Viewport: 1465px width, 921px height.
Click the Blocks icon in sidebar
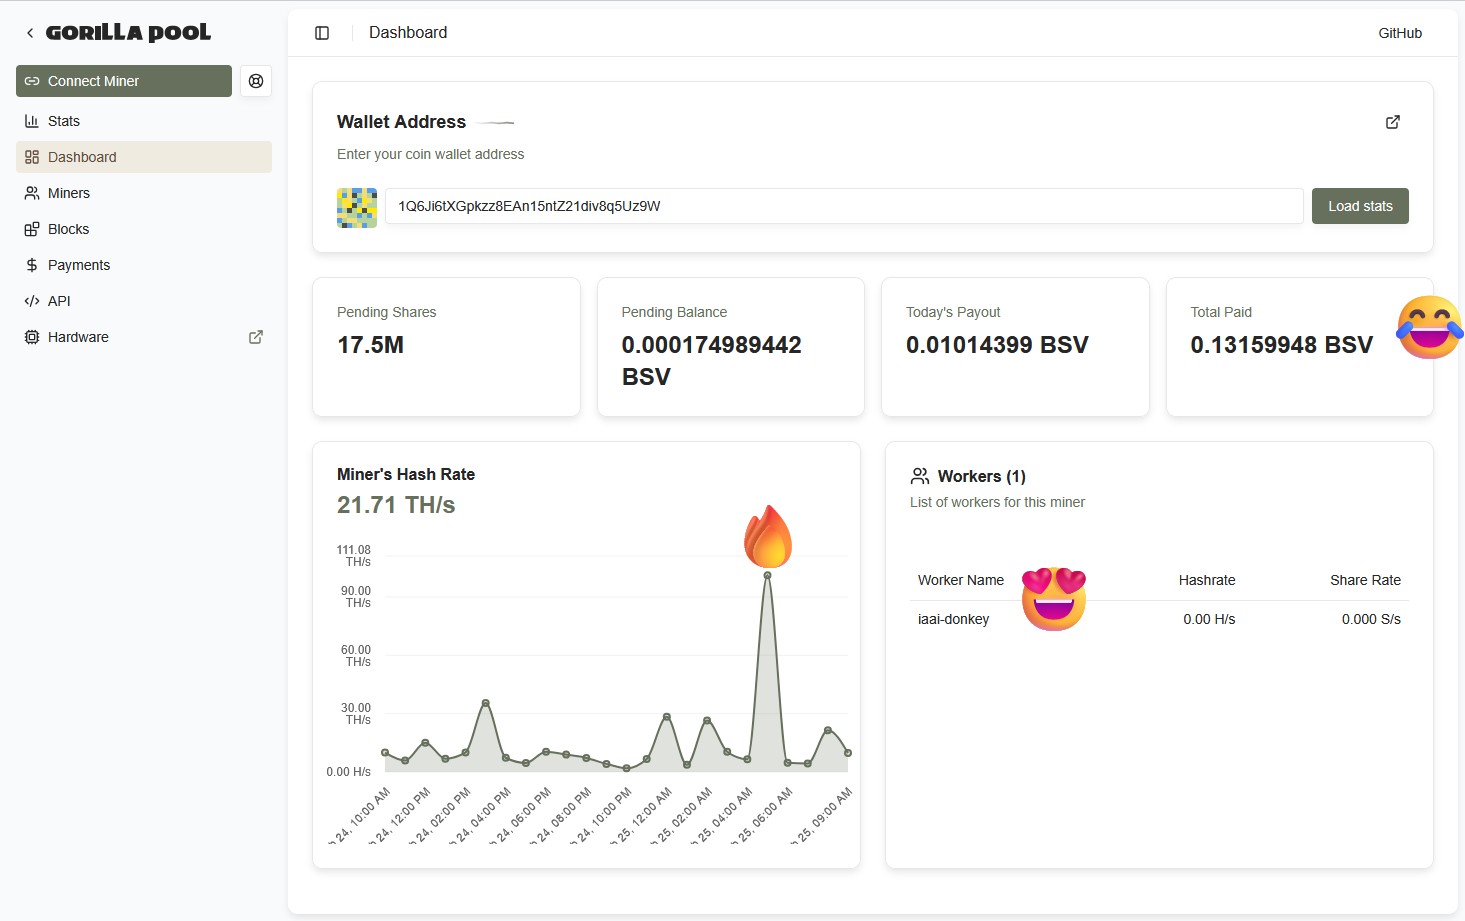click(x=32, y=229)
